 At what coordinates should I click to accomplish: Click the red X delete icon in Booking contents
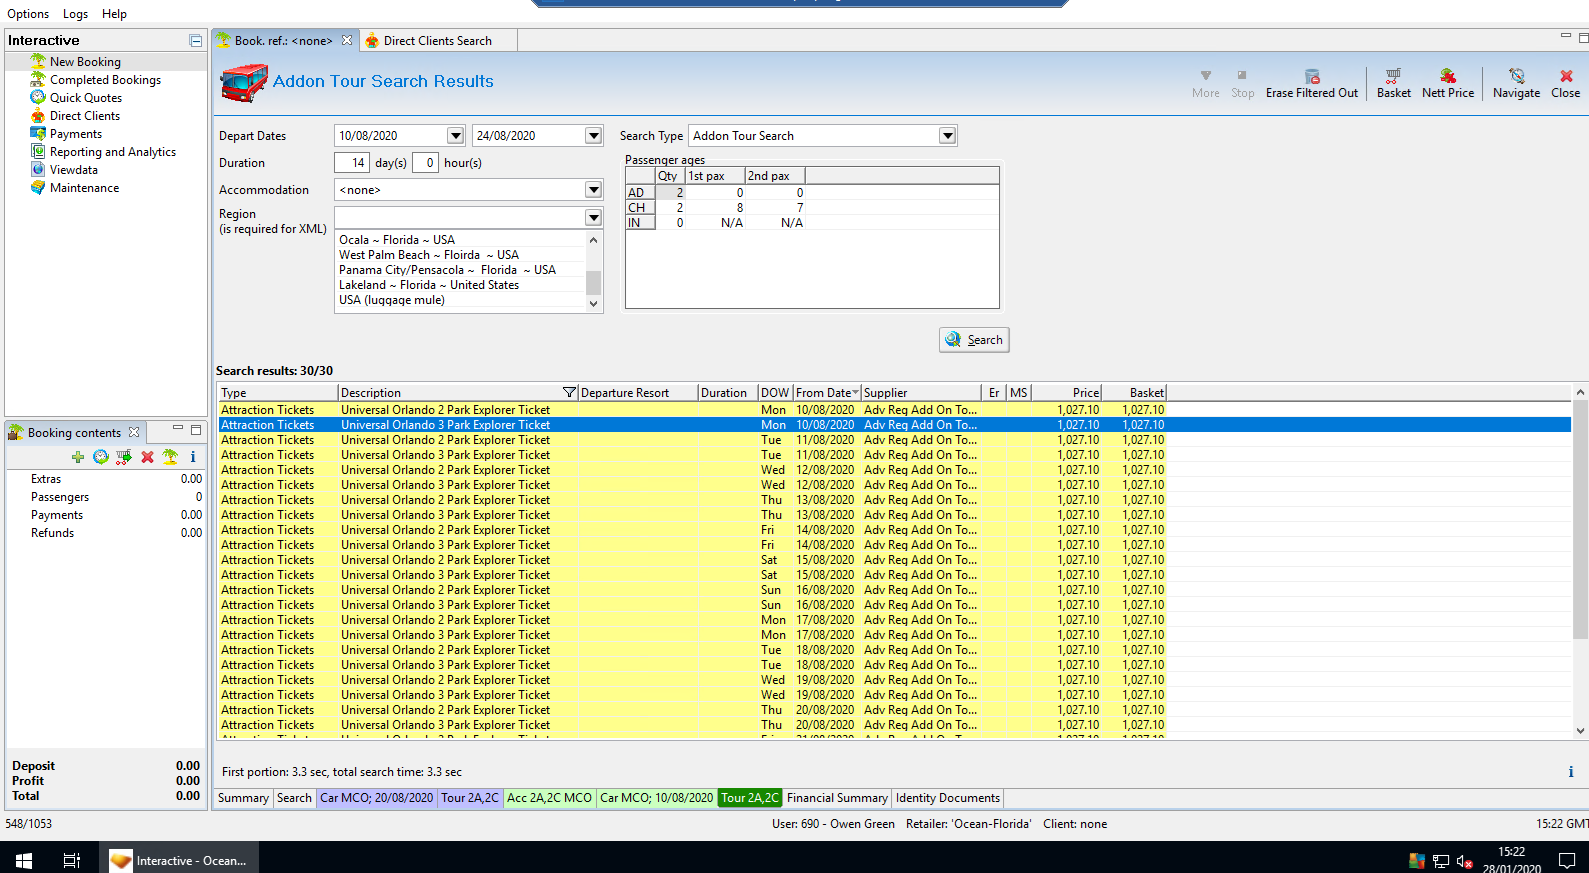147,457
